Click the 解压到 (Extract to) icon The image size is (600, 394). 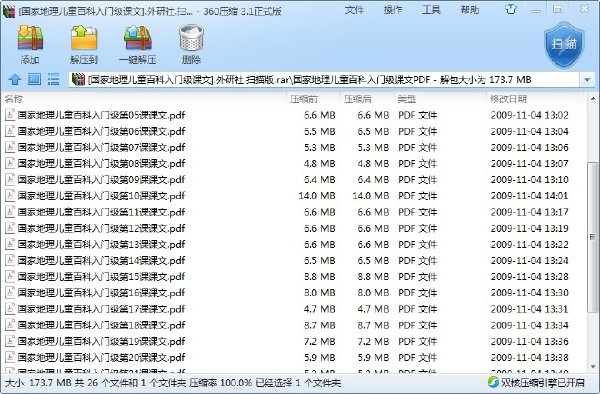point(84,38)
